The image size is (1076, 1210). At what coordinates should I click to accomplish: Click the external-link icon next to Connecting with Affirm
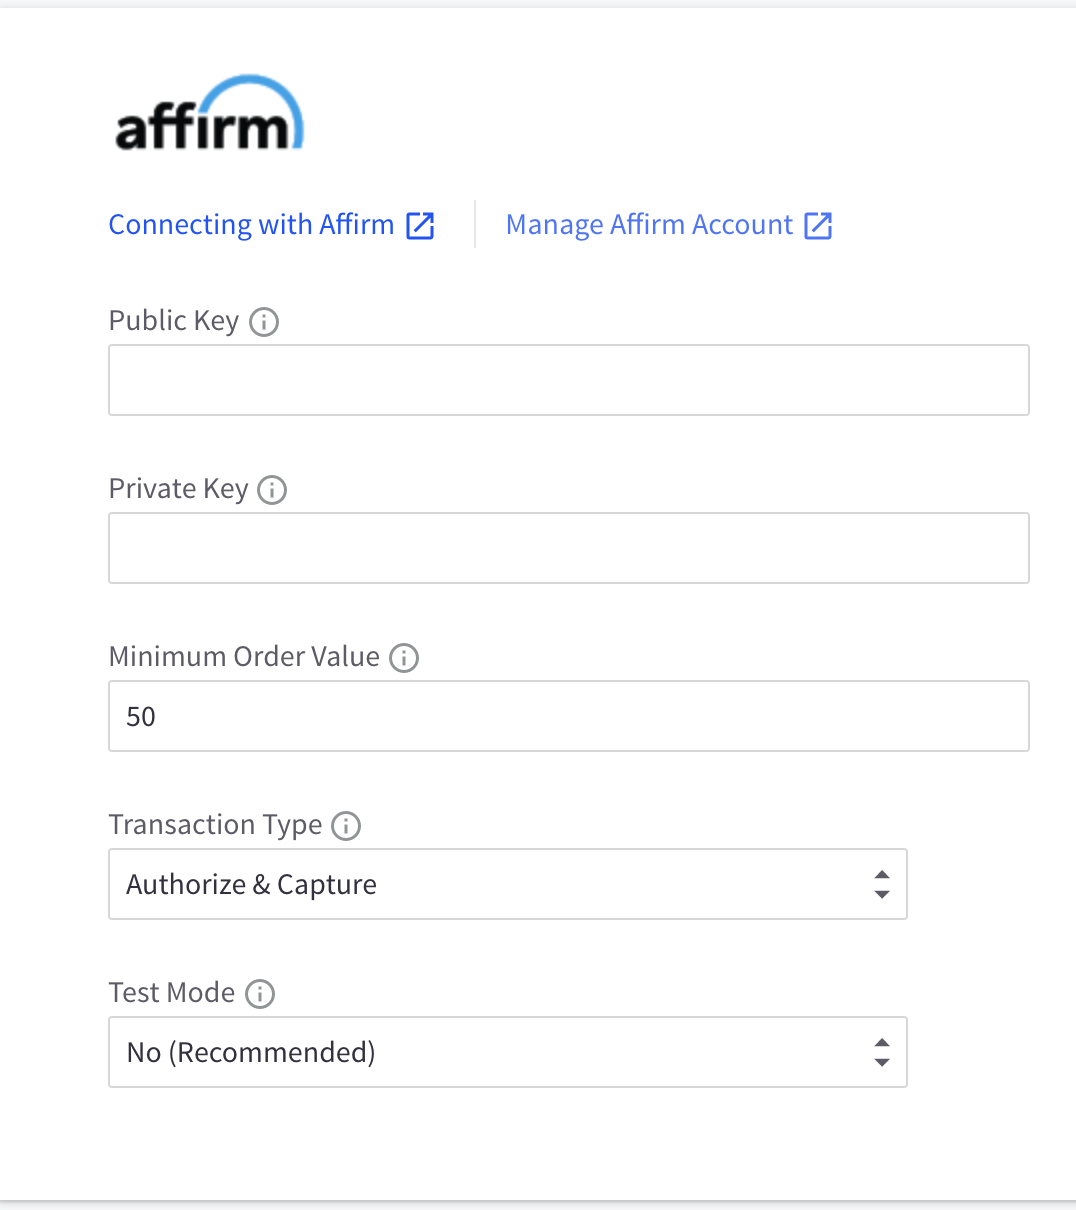tap(421, 224)
